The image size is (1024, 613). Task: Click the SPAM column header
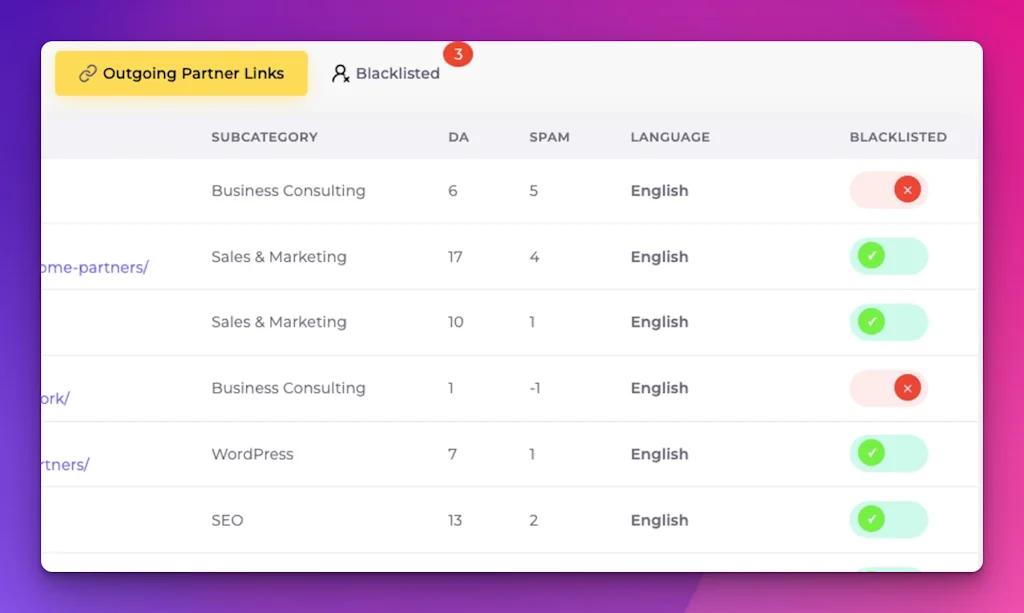(550, 137)
